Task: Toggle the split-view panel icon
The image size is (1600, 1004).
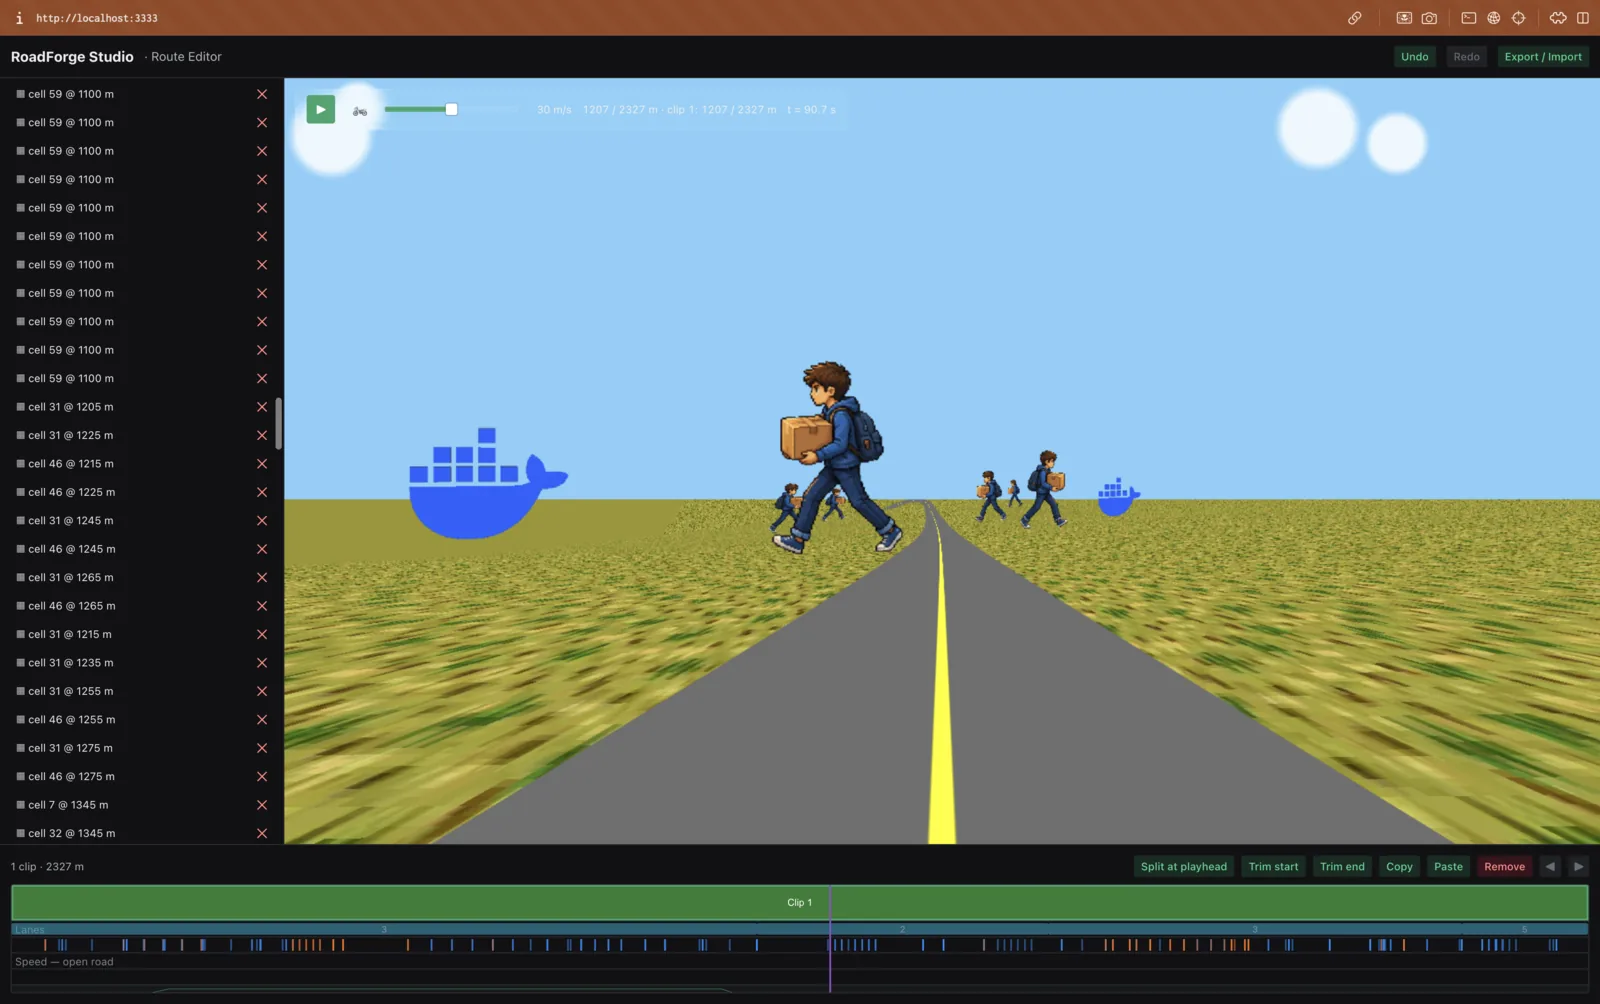Action: tap(1583, 18)
